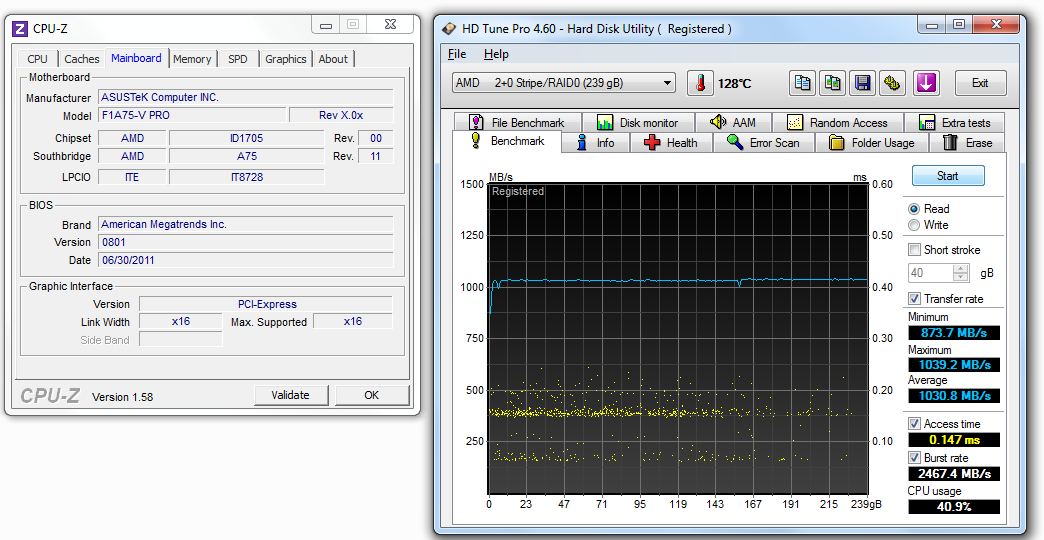Screen dimensions: 1044x540
Task: Minimize the HD Tune Pro window
Action: [932, 25]
